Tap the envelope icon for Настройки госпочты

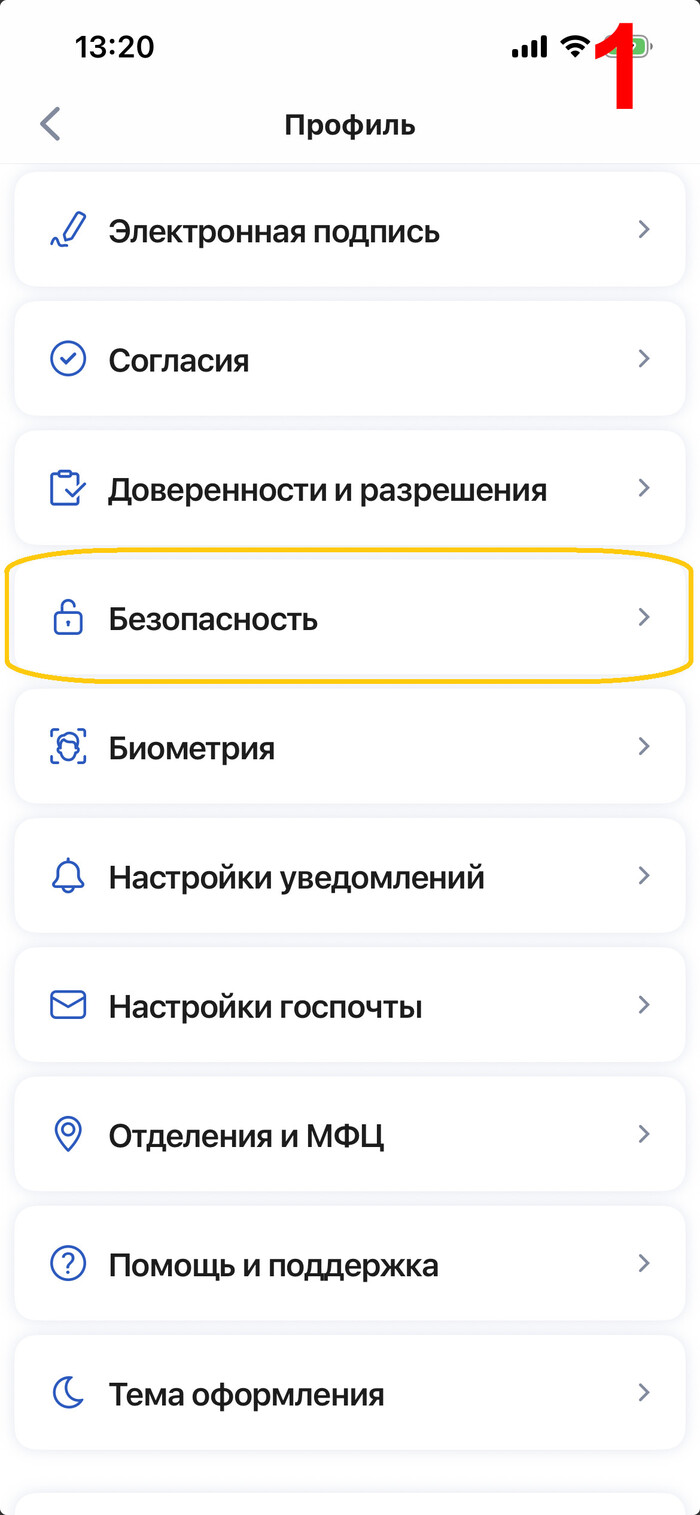pos(67,1005)
